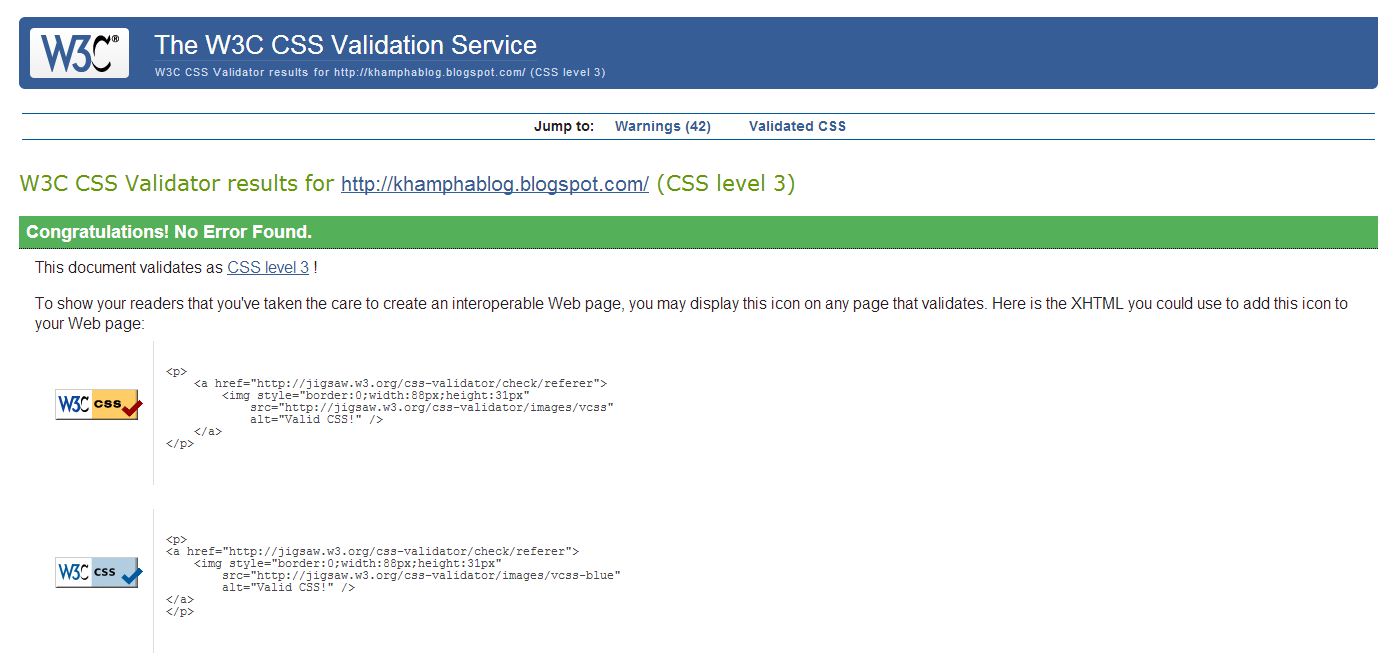Click second snippet's href check/referer line
Viewport: 1397px width, 664px height.
click(372, 551)
